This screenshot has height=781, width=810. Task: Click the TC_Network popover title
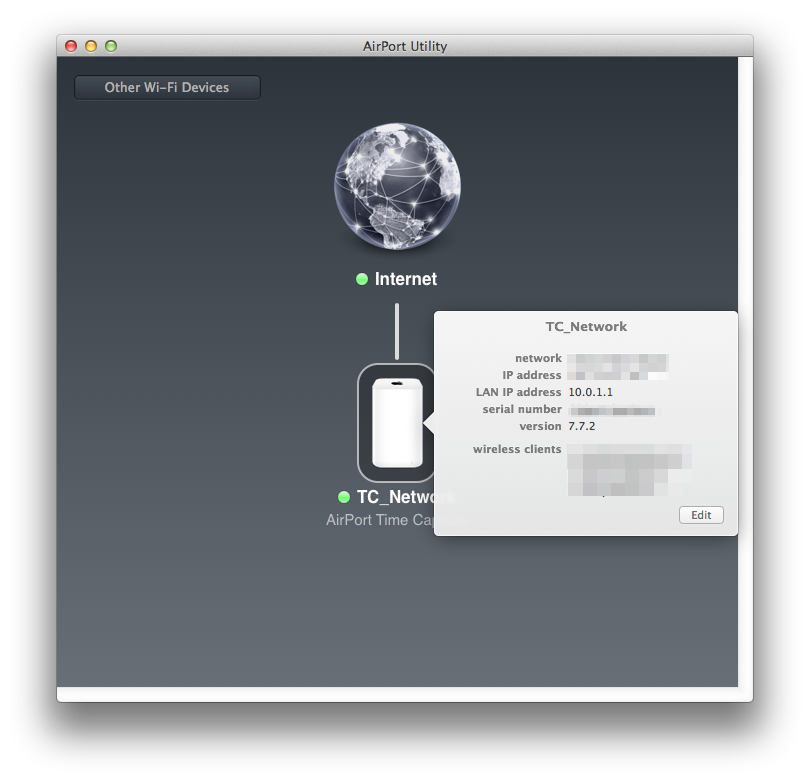(586, 326)
